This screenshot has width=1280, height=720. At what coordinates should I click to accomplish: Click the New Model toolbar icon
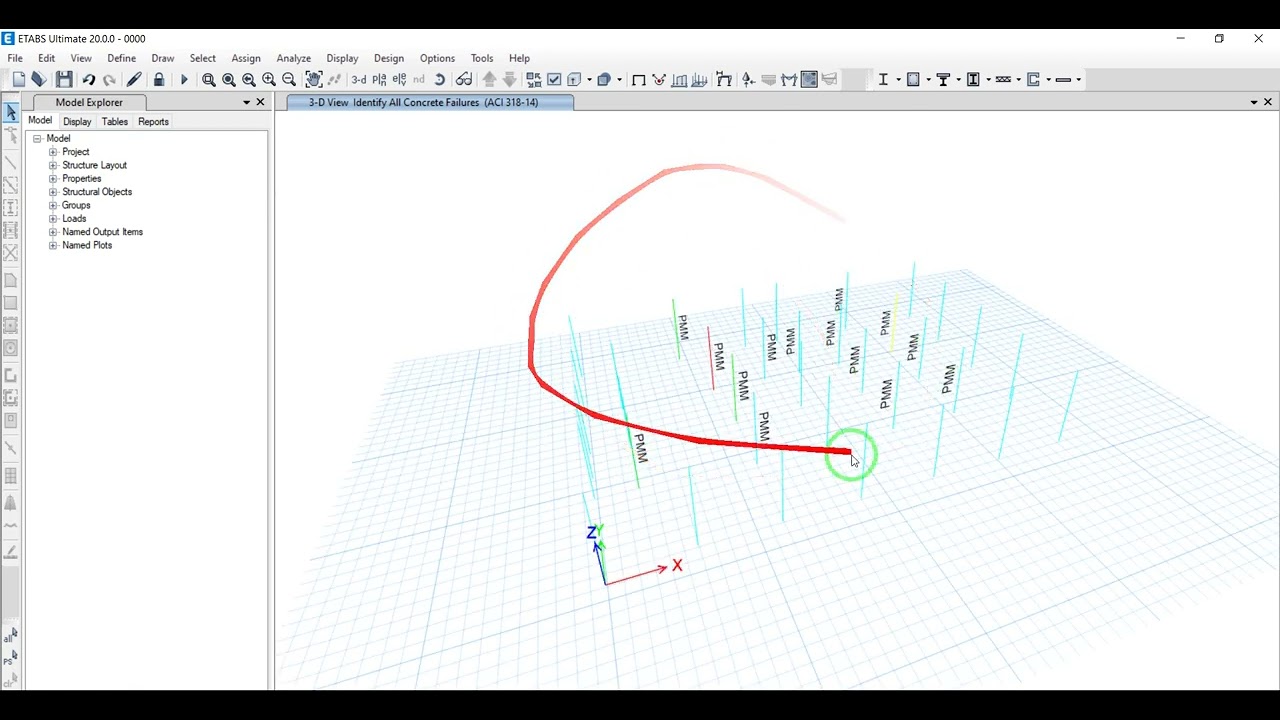click(18, 80)
